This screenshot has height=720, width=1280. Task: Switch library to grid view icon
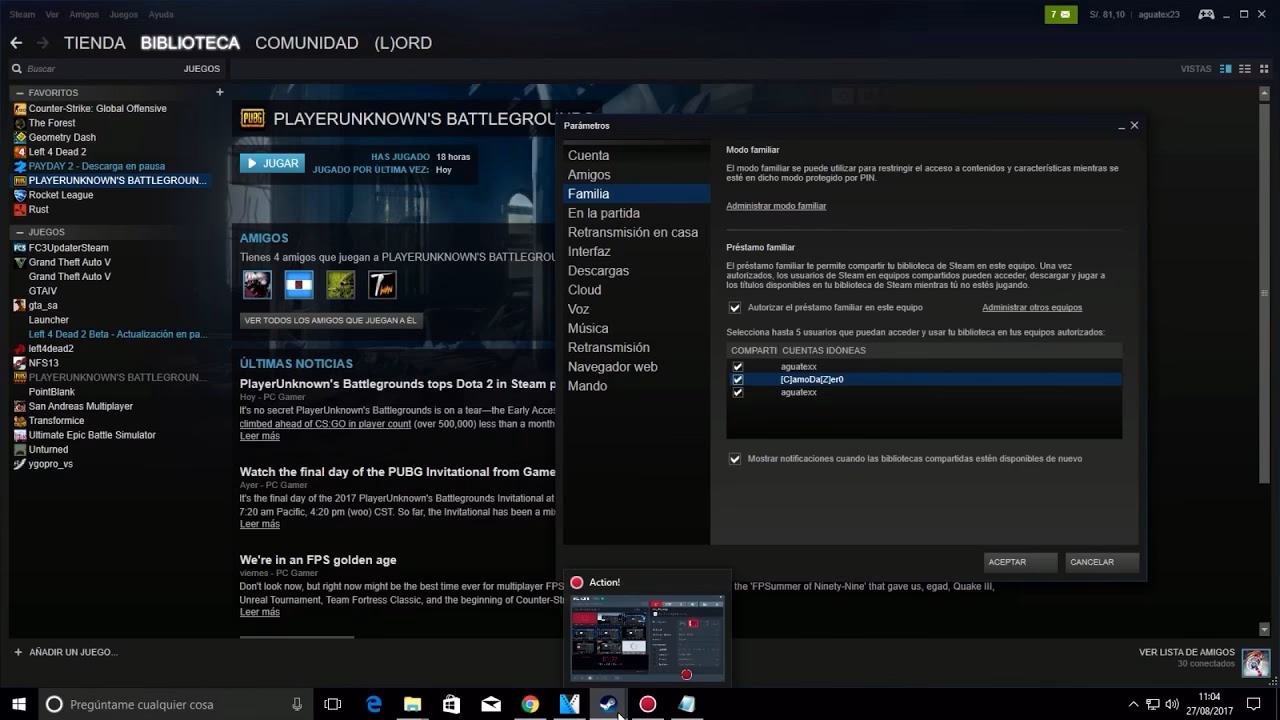coord(1264,69)
